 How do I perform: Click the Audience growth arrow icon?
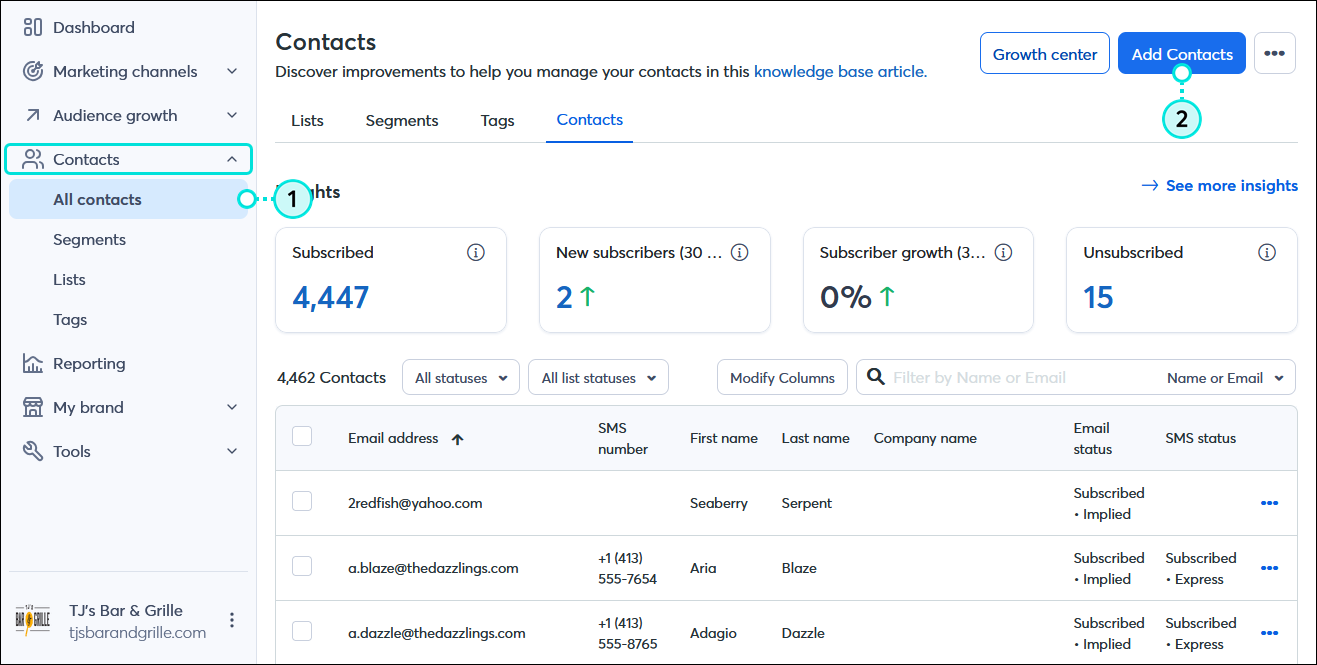coord(33,115)
